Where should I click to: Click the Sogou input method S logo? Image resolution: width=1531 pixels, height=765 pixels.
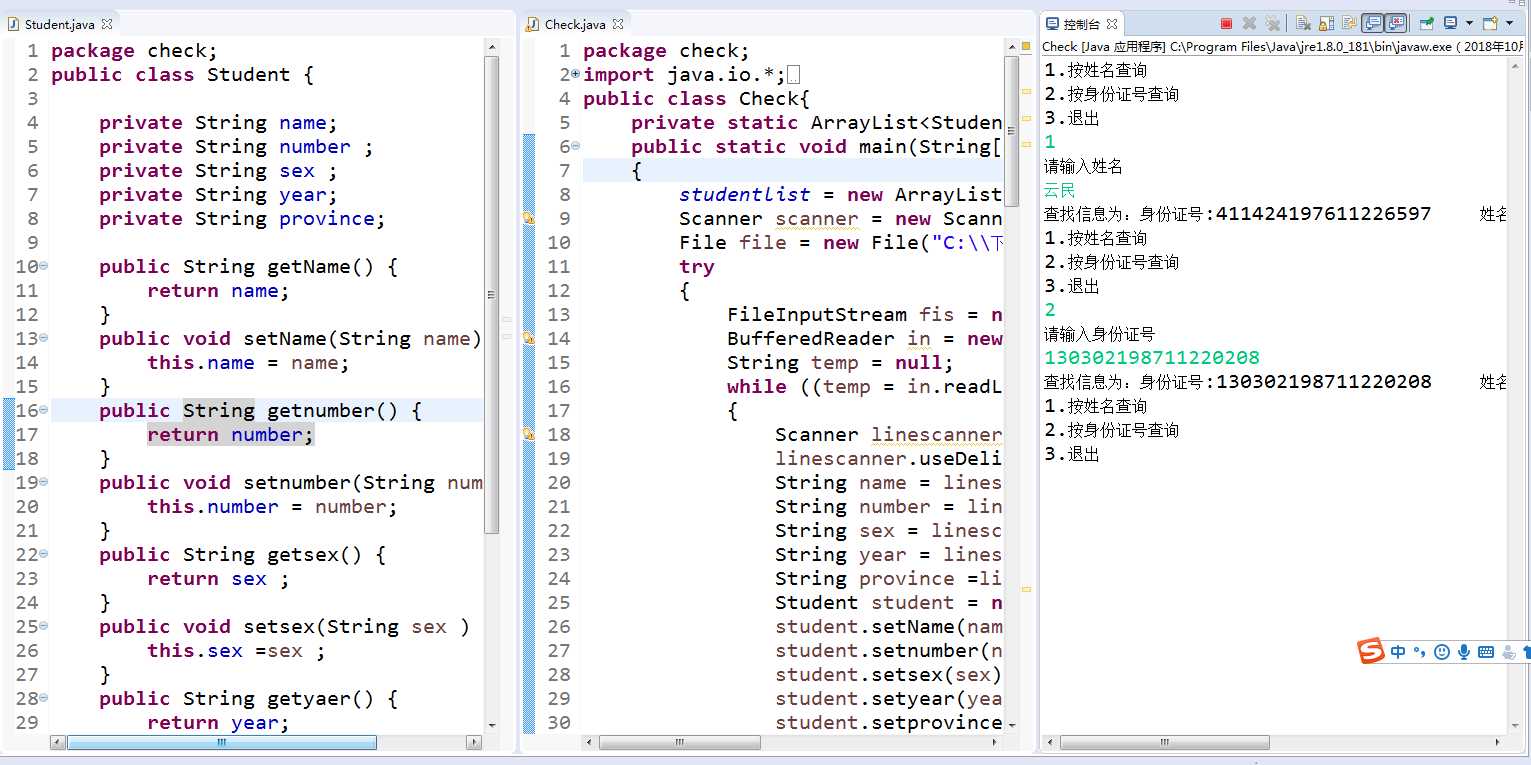tap(1371, 652)
